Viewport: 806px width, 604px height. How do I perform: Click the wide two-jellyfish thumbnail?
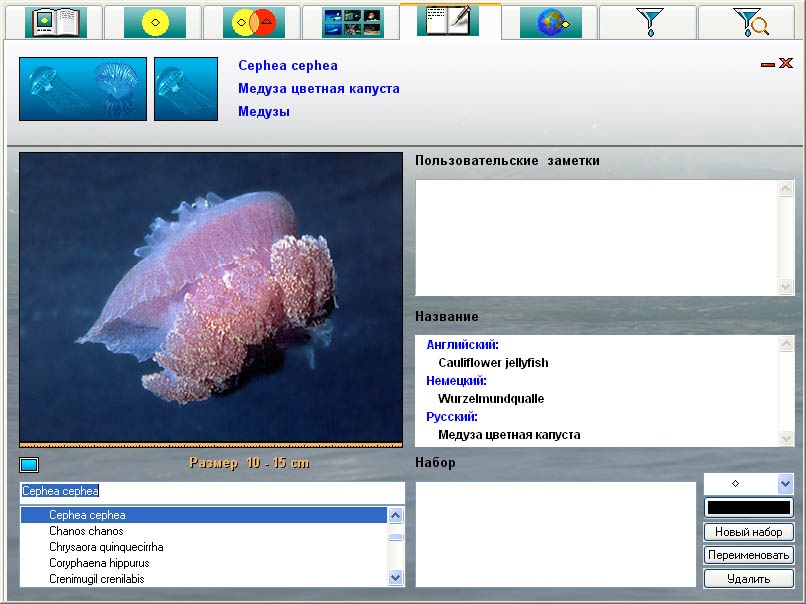tap(83, 89)
